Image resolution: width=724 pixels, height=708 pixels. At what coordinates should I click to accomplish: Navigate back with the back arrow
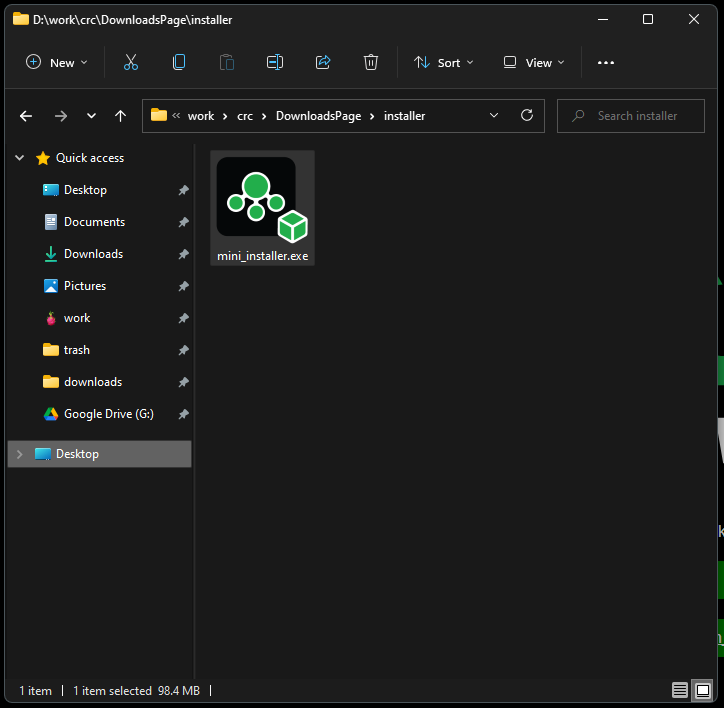(27, 116)
